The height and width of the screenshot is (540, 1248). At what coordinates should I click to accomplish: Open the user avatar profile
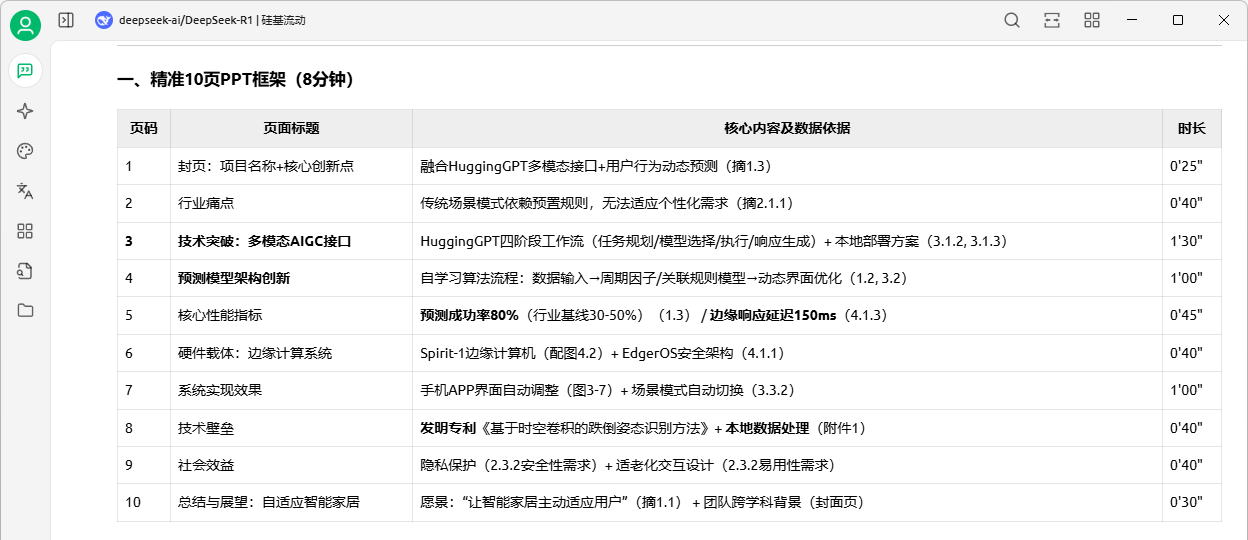coord(26,25)
